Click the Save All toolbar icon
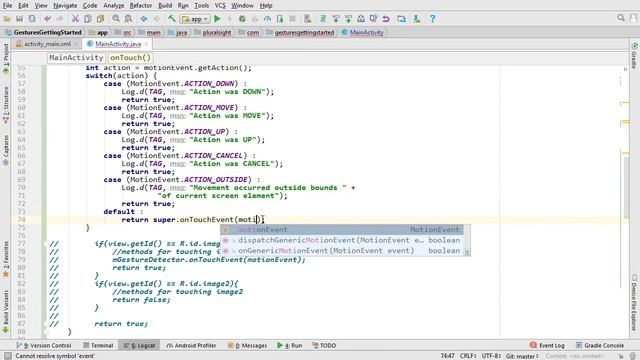This screenshot has height=360, width=640. [x=19, y=19]
